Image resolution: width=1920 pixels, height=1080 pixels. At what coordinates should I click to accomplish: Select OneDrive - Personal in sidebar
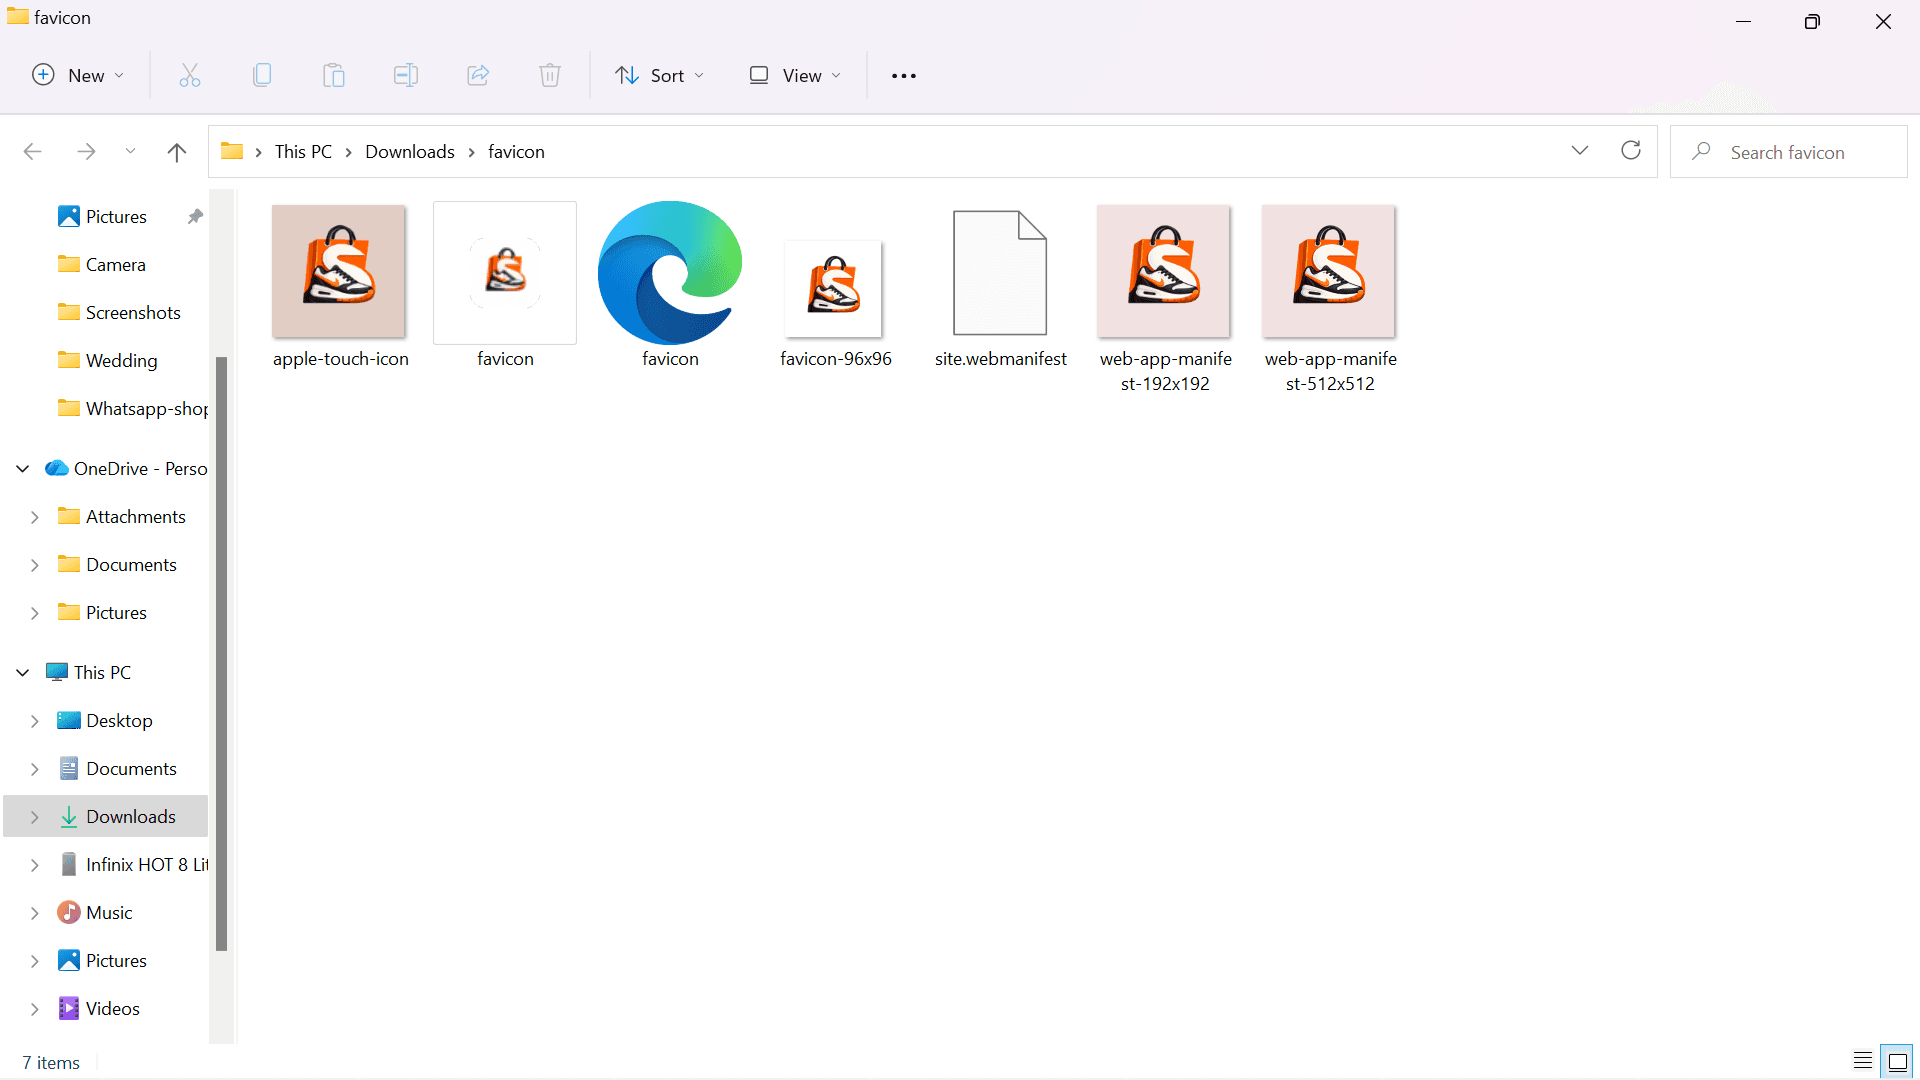(x=125, y=469)
